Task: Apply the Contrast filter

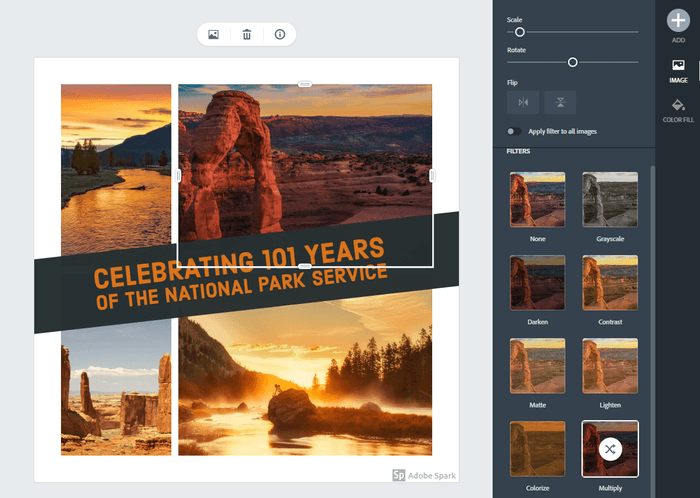Action: (x=610, y=282)
